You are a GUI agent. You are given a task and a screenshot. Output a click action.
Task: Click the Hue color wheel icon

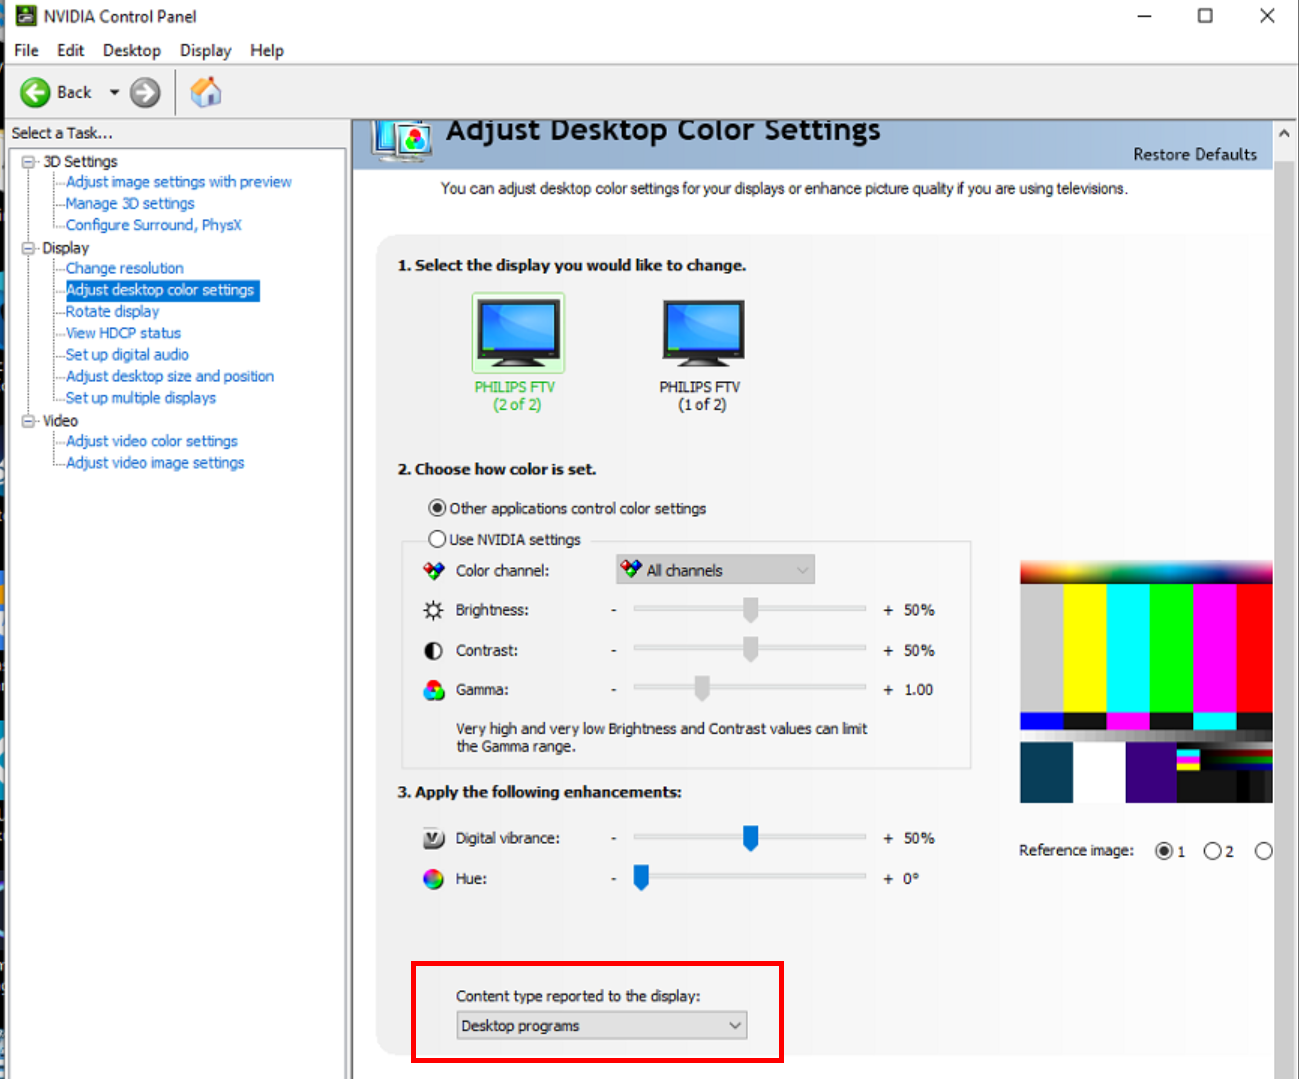point(433,879)
